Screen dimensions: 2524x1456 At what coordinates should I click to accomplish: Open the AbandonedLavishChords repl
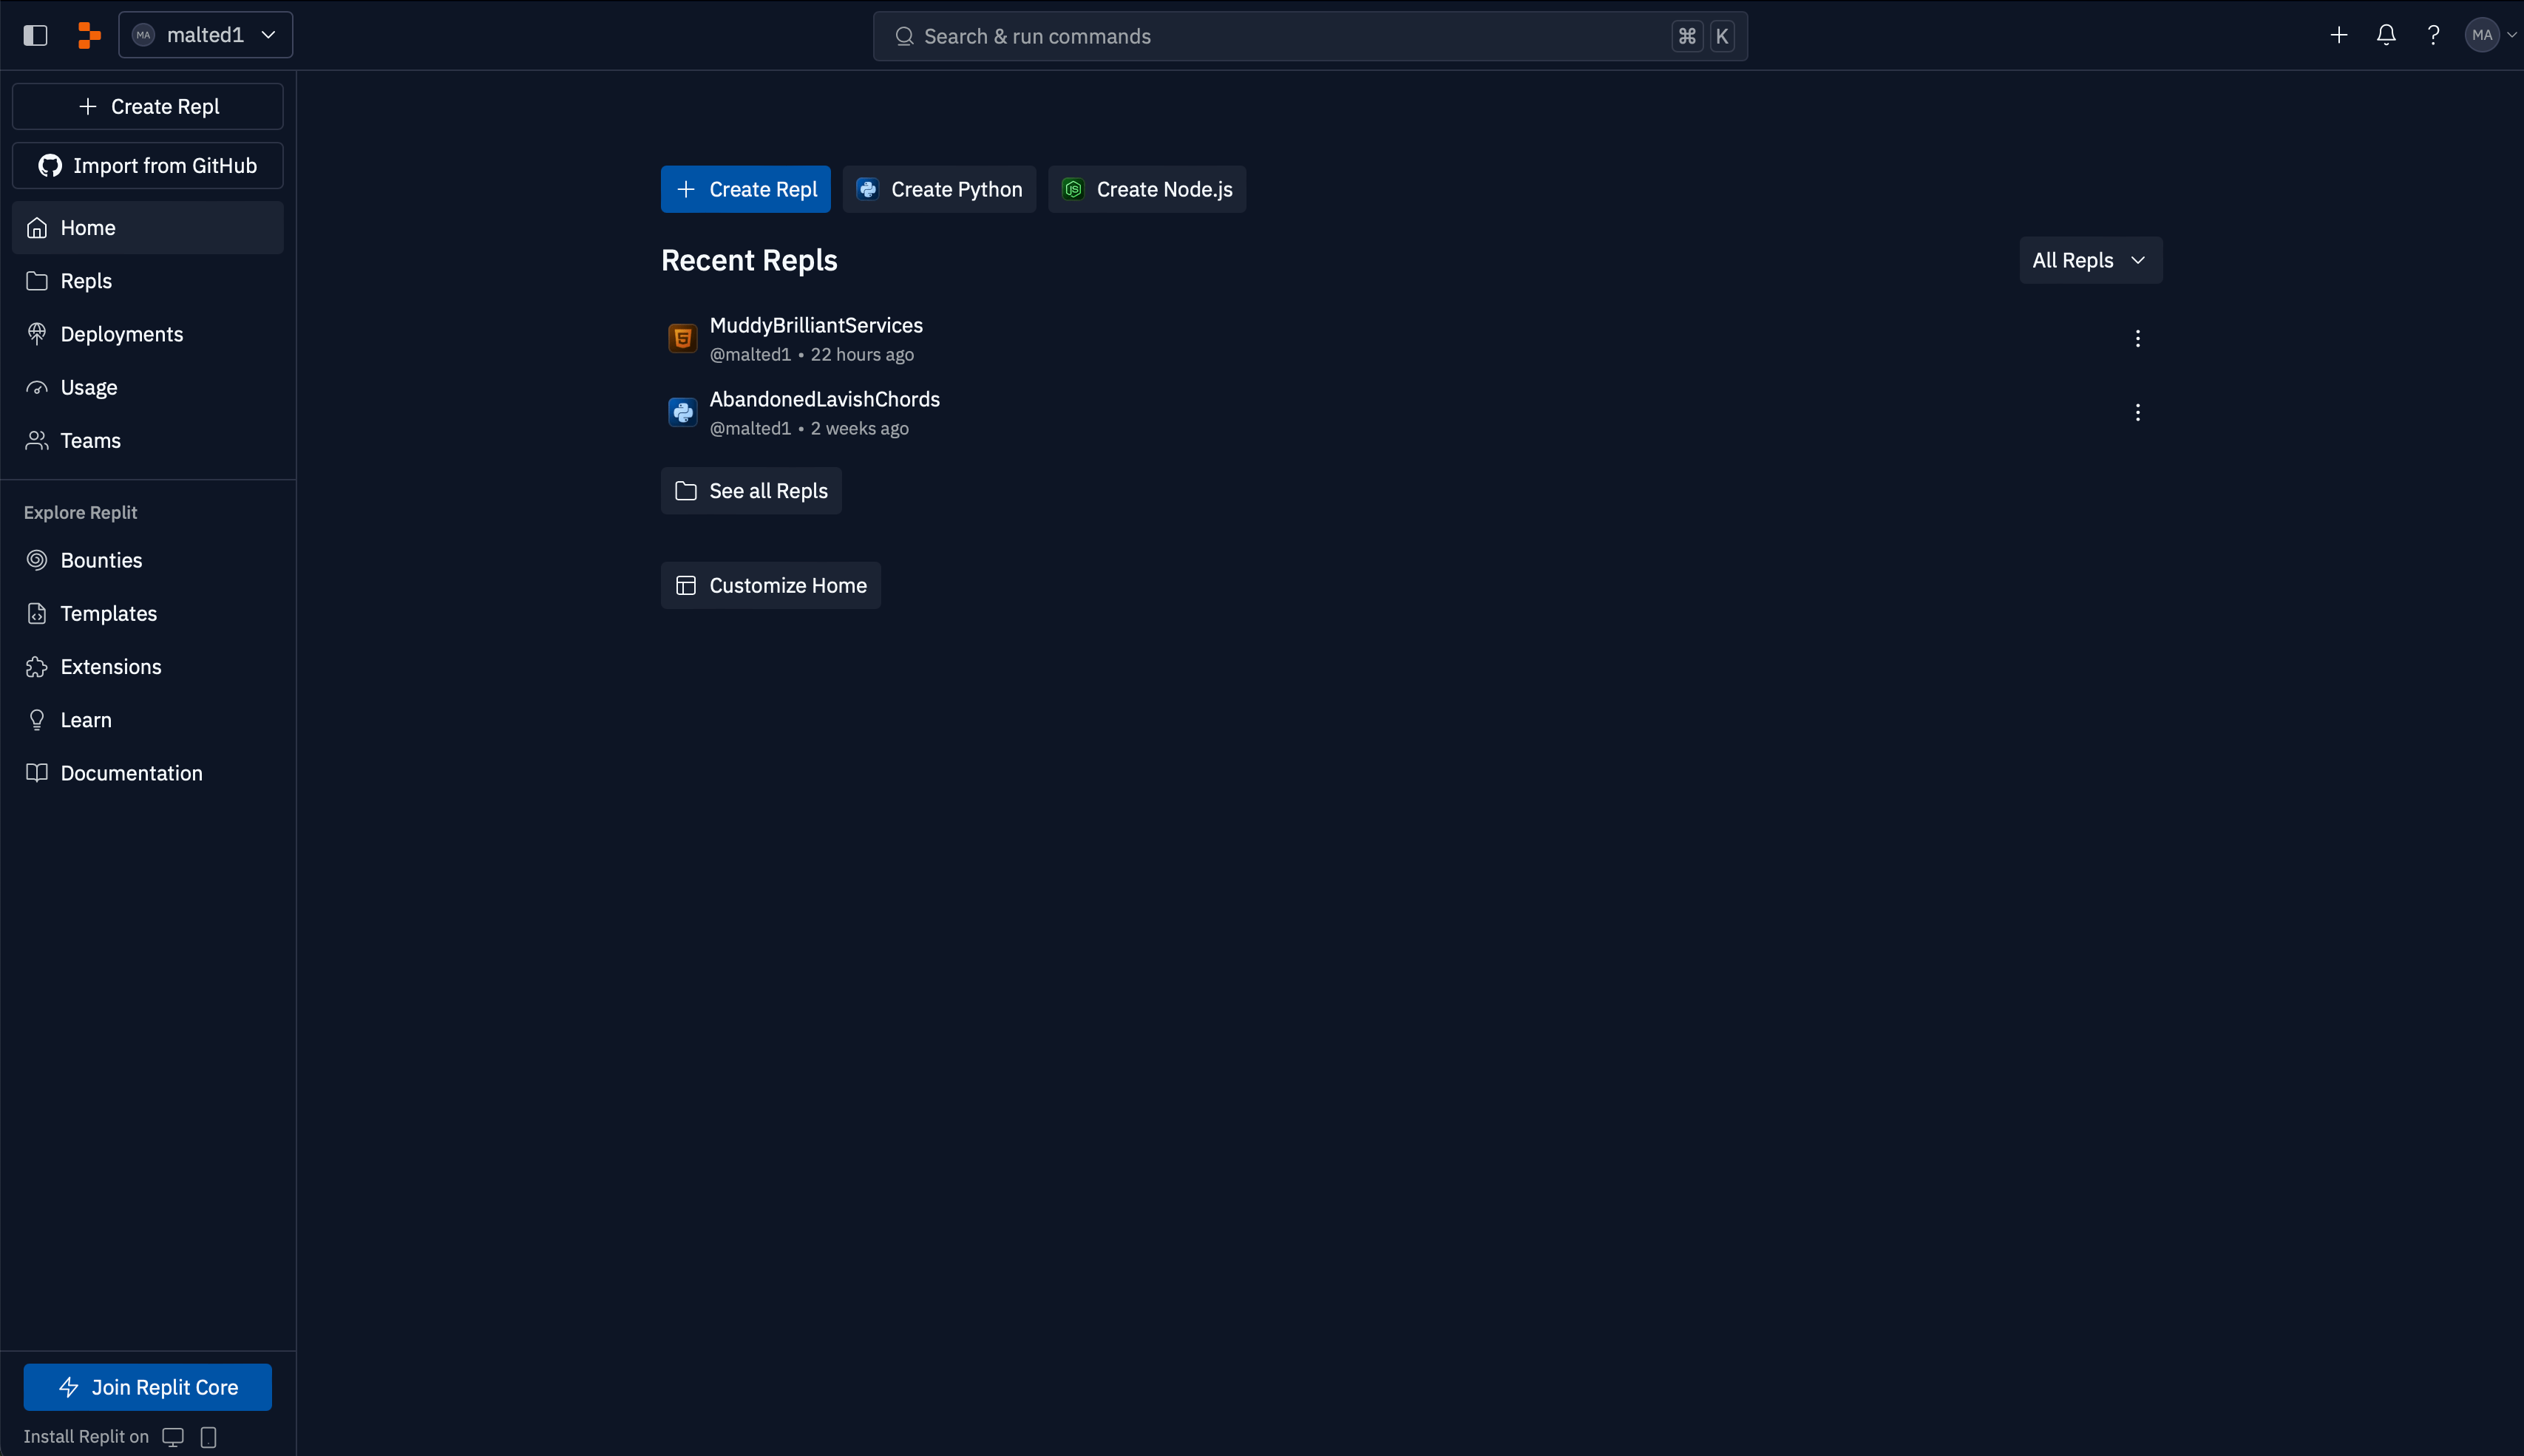824,399
